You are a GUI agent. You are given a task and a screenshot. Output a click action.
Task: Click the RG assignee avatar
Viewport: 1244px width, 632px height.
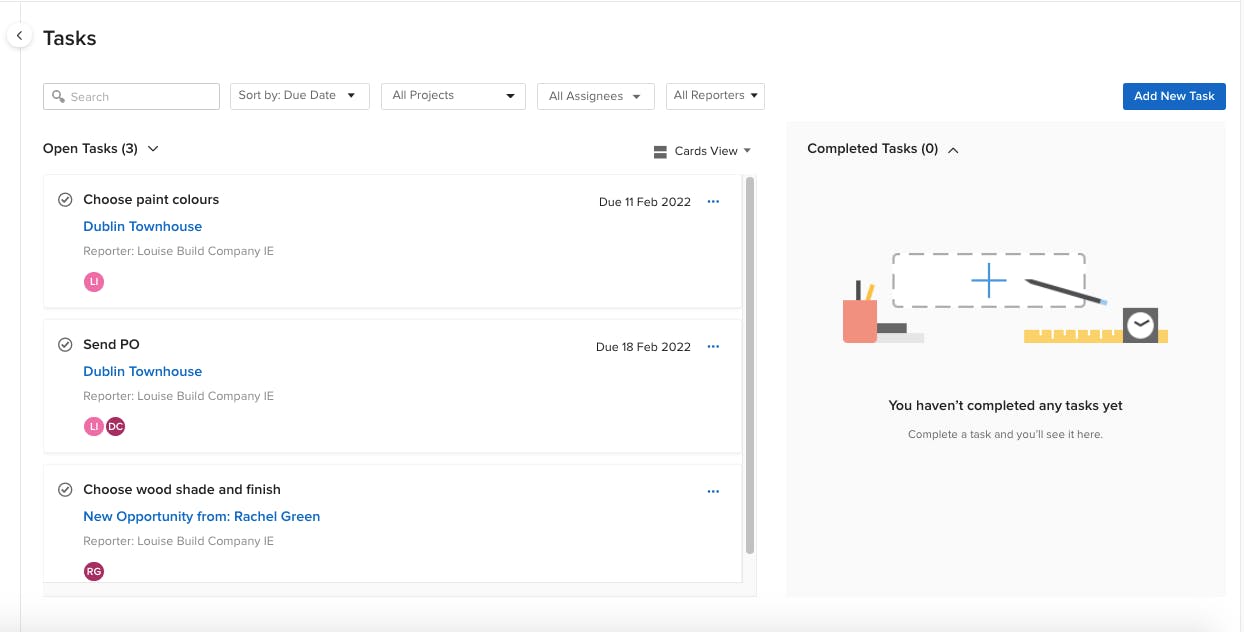tap(94, 572)
